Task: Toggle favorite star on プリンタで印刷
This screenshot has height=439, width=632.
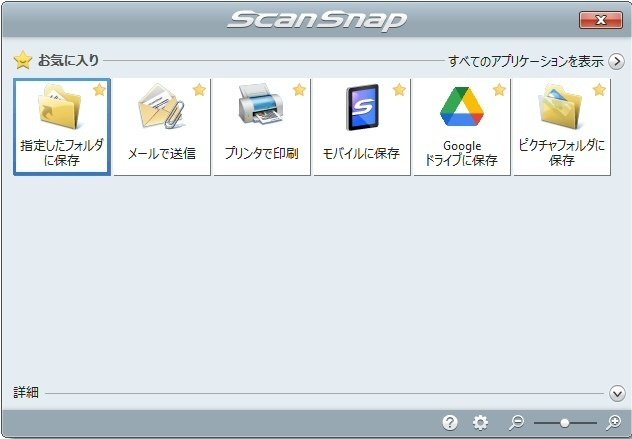Action: coord(299,89)
